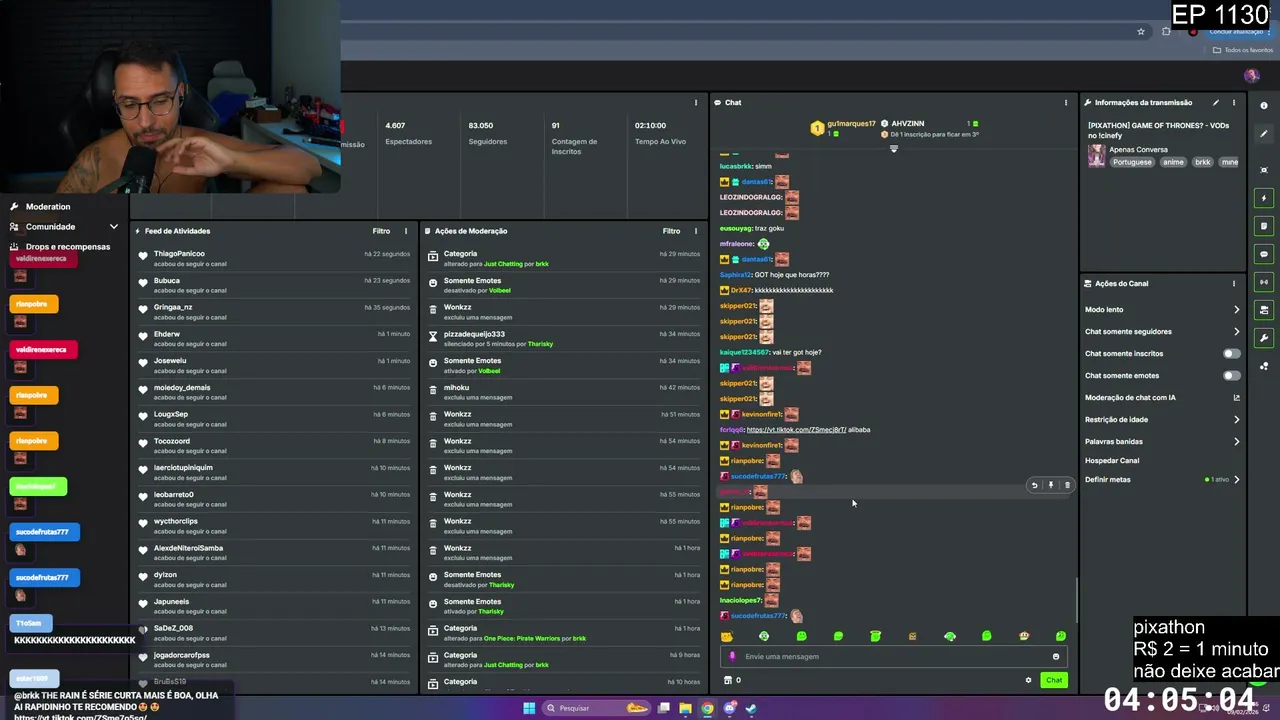Open Drops e recompensas in sidebar
1280x720 pixels.
point(68,247)
